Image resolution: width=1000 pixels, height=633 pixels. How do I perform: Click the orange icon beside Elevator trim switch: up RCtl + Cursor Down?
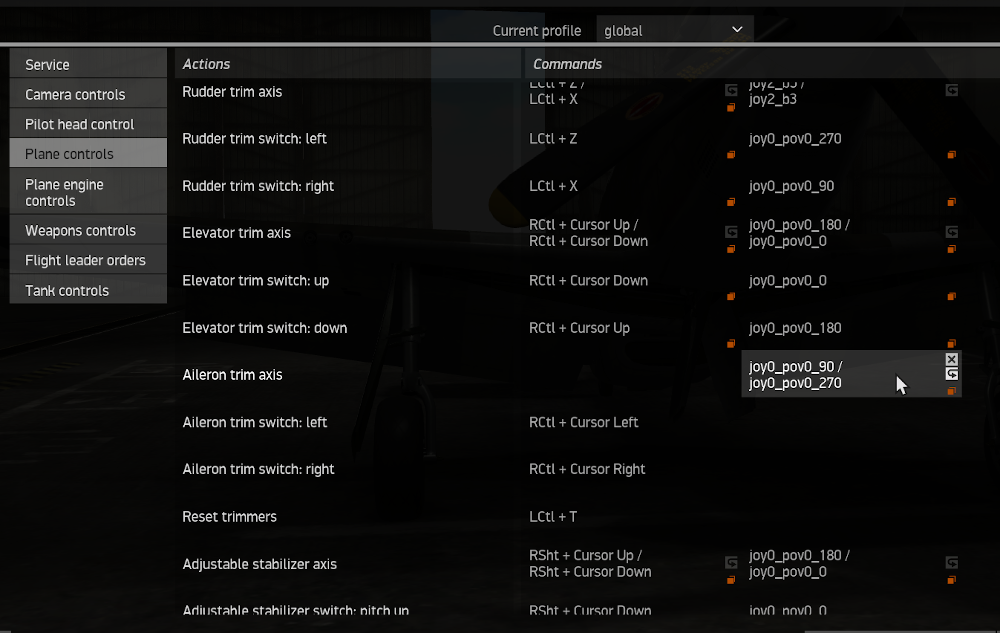click(731, 296)
